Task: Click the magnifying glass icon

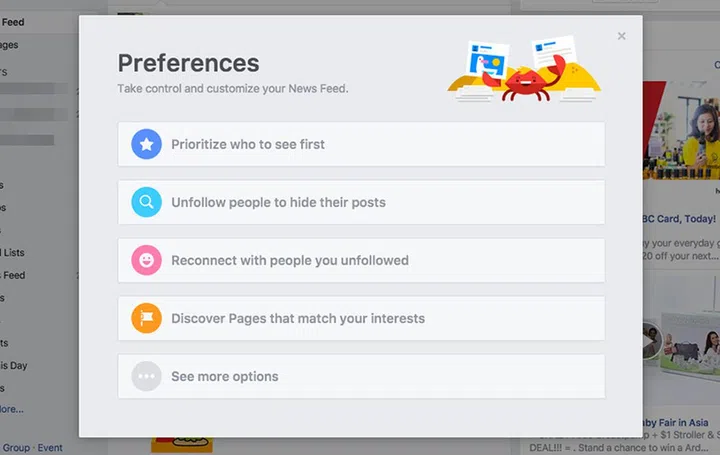Action: click(146, 203)
